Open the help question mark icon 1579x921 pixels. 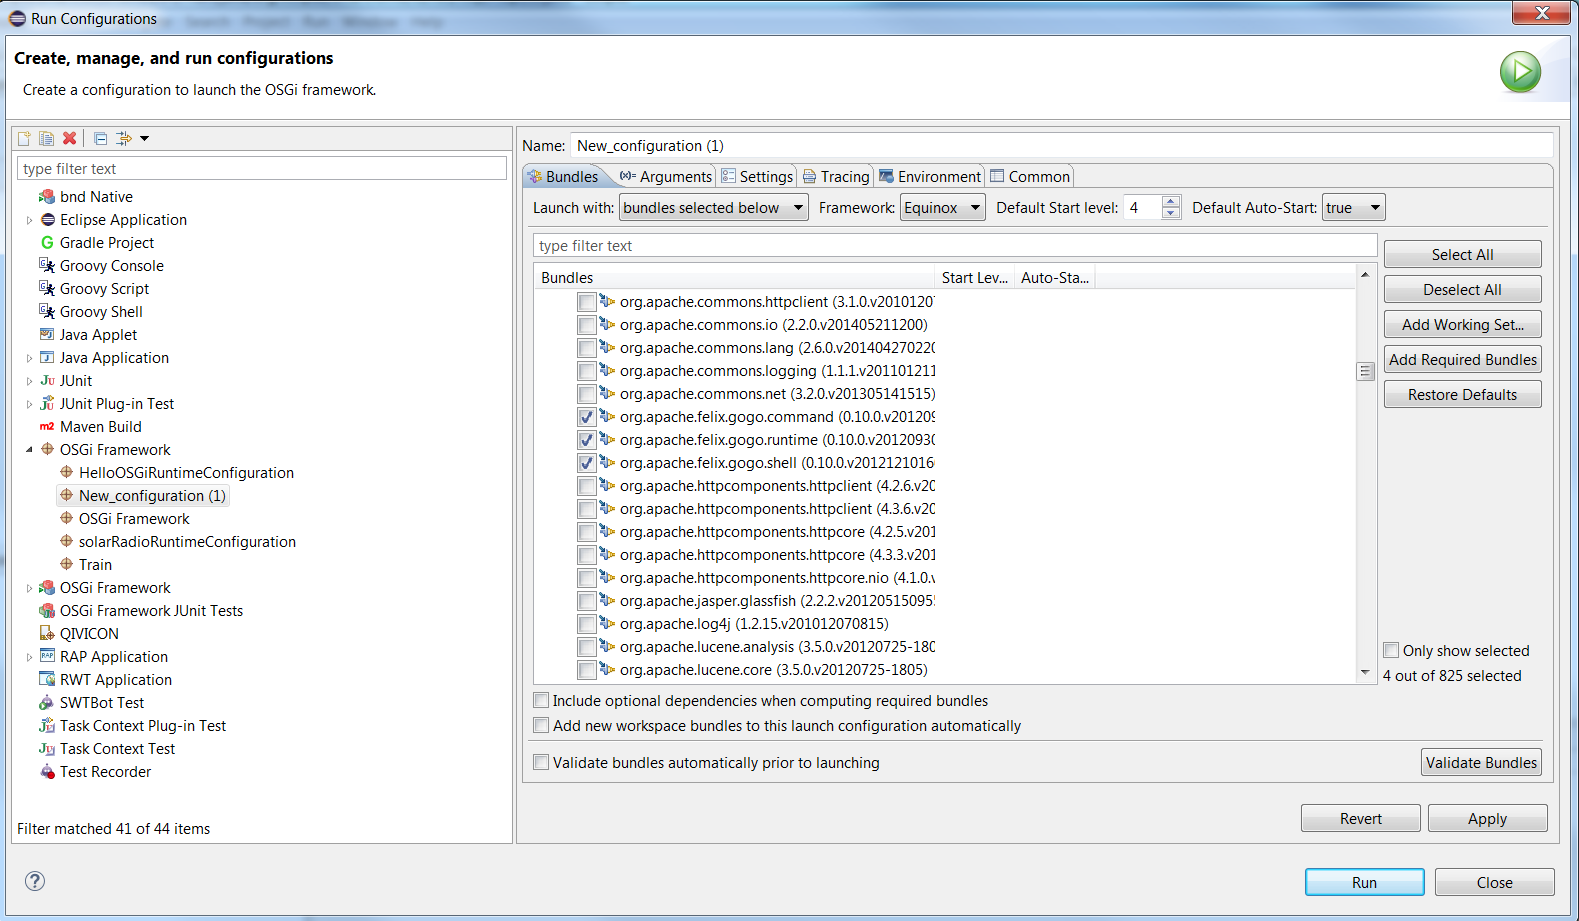35,881
